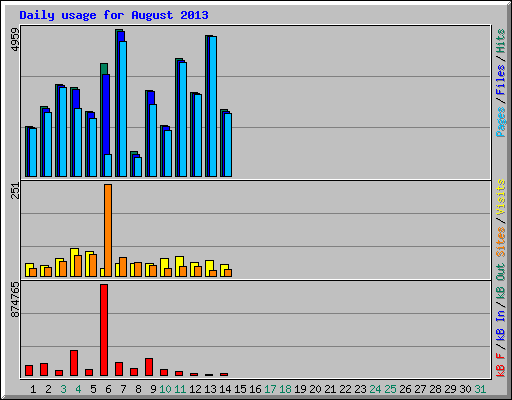The image size is (512, 400).
Task: Click the y-axis value 4959
Action: pyautogui.click(x=15, y=40)
